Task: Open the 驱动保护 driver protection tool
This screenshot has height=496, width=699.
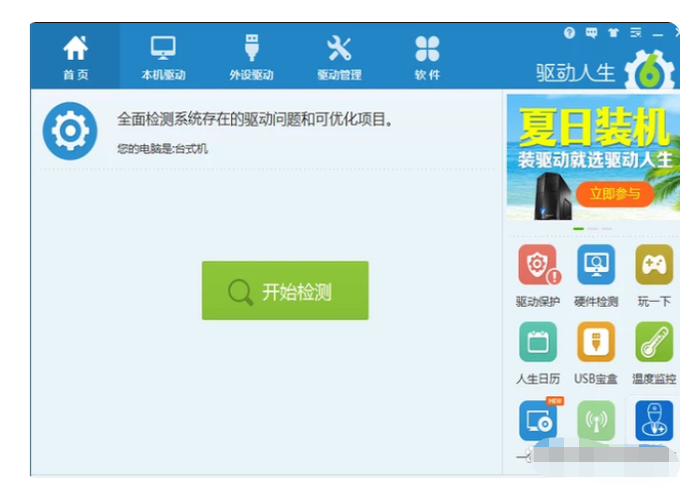Action: [538, 266]
